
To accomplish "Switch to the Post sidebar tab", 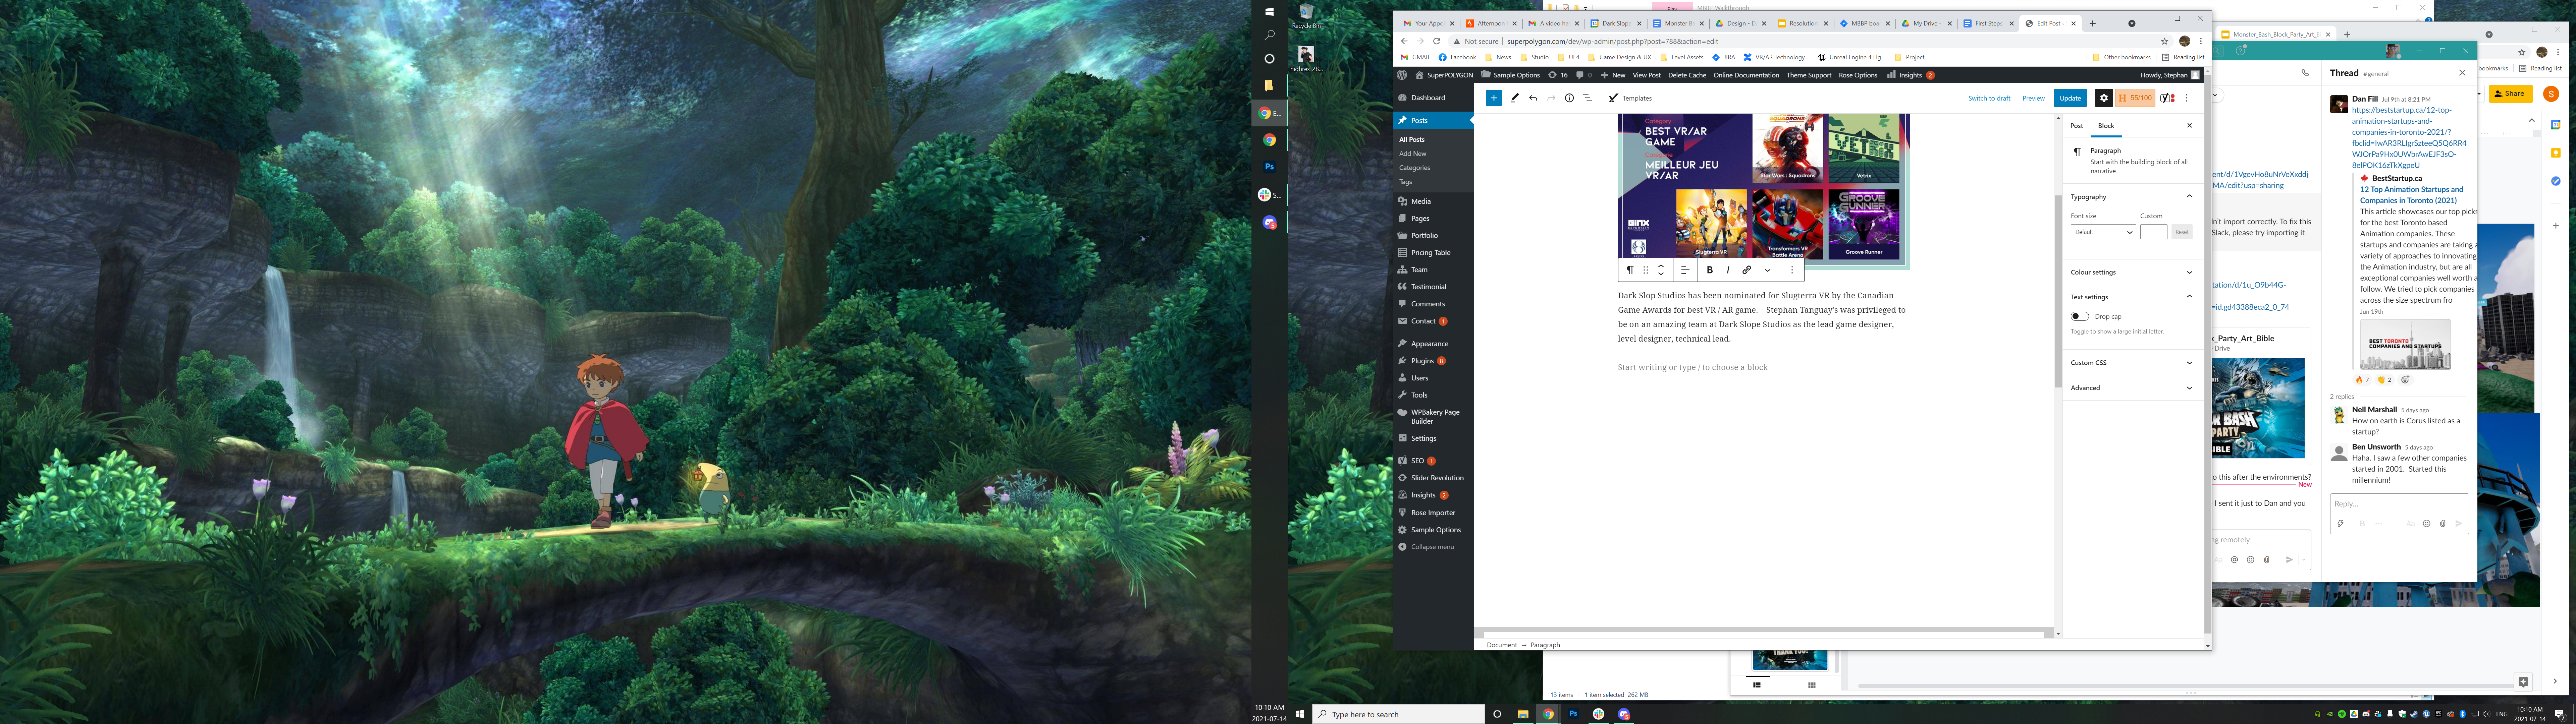I will pos(2077,126).
